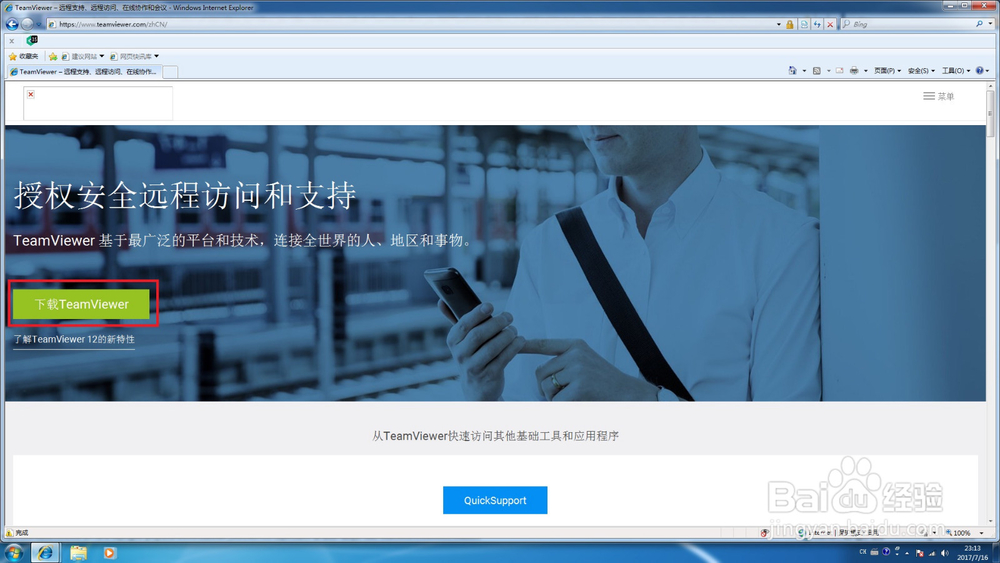Image resolution: width=1000 pixels, height=563 pixels.
Task: Click the text 从TeamViewer快速访问其他基础工具和应用程序
Action: pos(496,436)
